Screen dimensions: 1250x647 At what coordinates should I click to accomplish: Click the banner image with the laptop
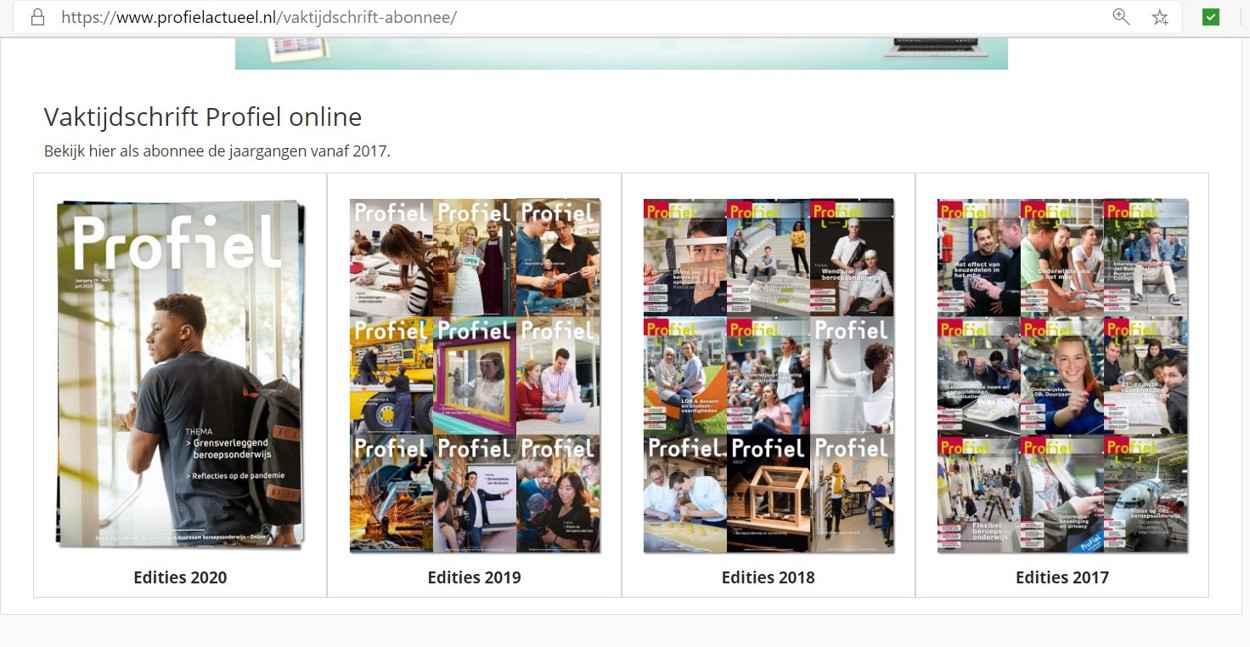point(621,53)
